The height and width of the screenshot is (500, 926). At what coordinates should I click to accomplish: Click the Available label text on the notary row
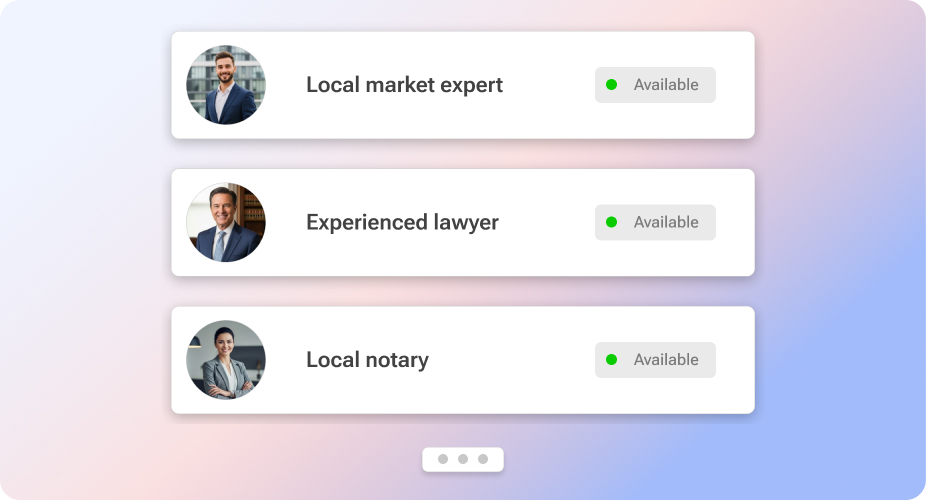666,360
